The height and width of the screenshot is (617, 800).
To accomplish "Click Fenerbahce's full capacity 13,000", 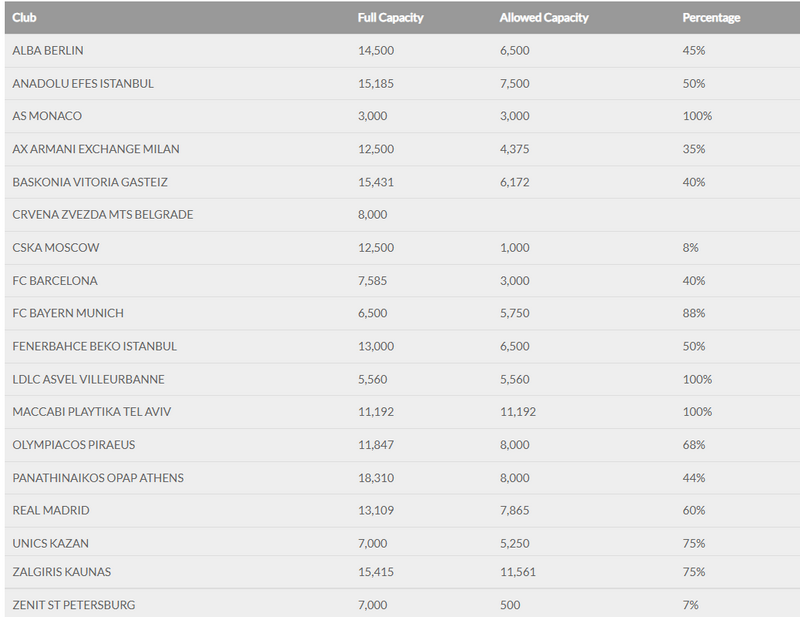I will click(x=376, y=347).
